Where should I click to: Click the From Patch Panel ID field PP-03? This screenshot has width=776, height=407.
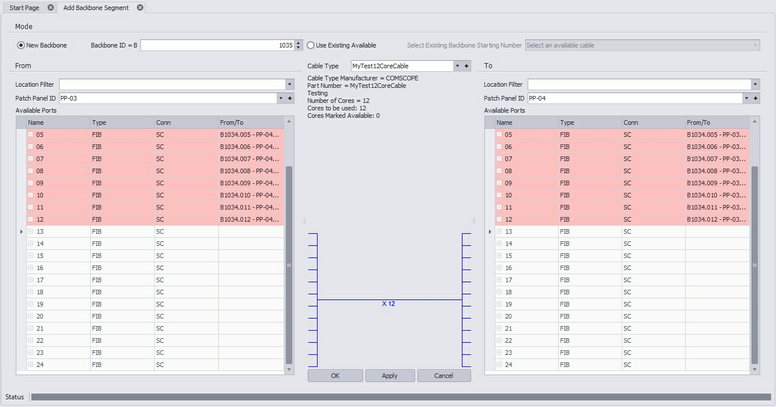point(168,98)
